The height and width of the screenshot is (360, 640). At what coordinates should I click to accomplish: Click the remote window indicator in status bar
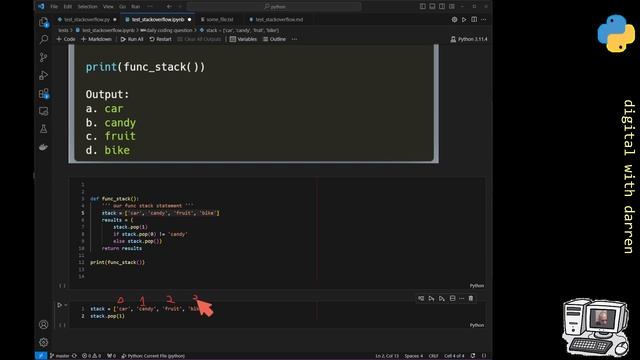tap(41, 356)
